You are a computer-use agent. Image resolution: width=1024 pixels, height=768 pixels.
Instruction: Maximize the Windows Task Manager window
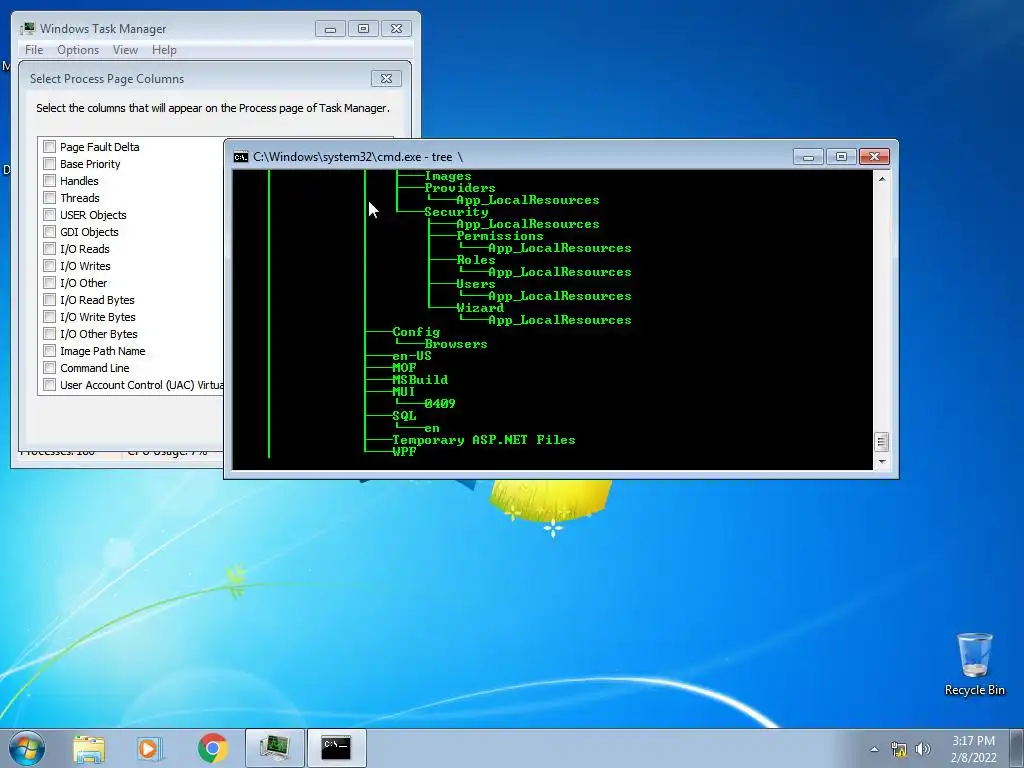(363, 29)
